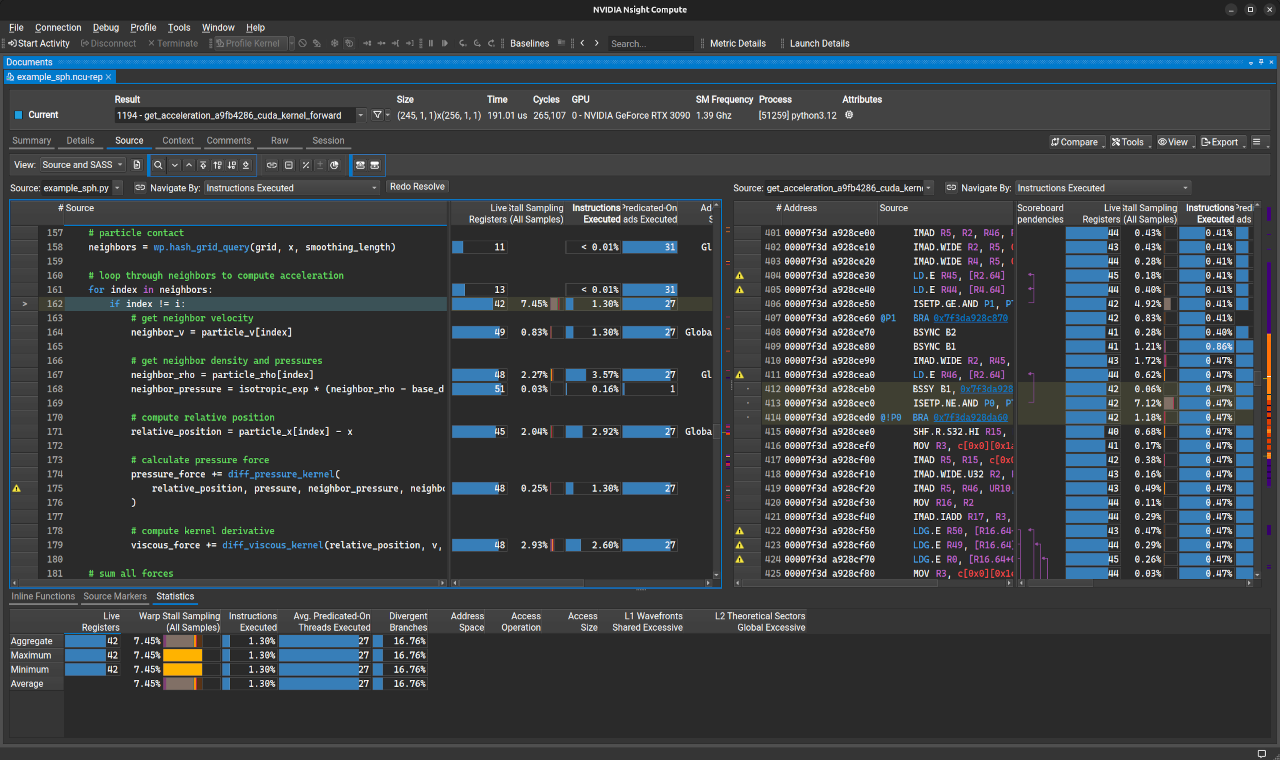Click the link icon beside Source example_sph.py
Screen dimensions: 1280x760
pos(140,188)
